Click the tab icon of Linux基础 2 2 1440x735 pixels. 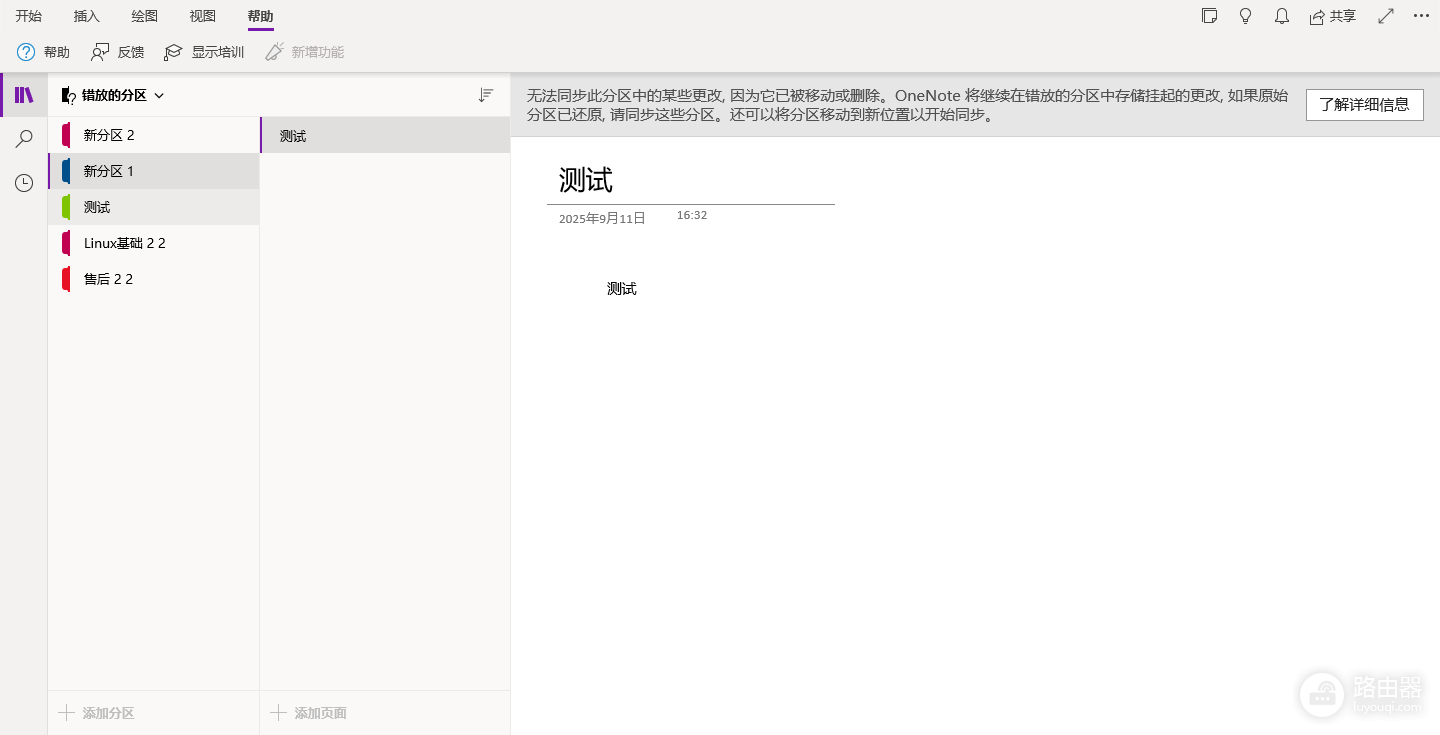66,243
